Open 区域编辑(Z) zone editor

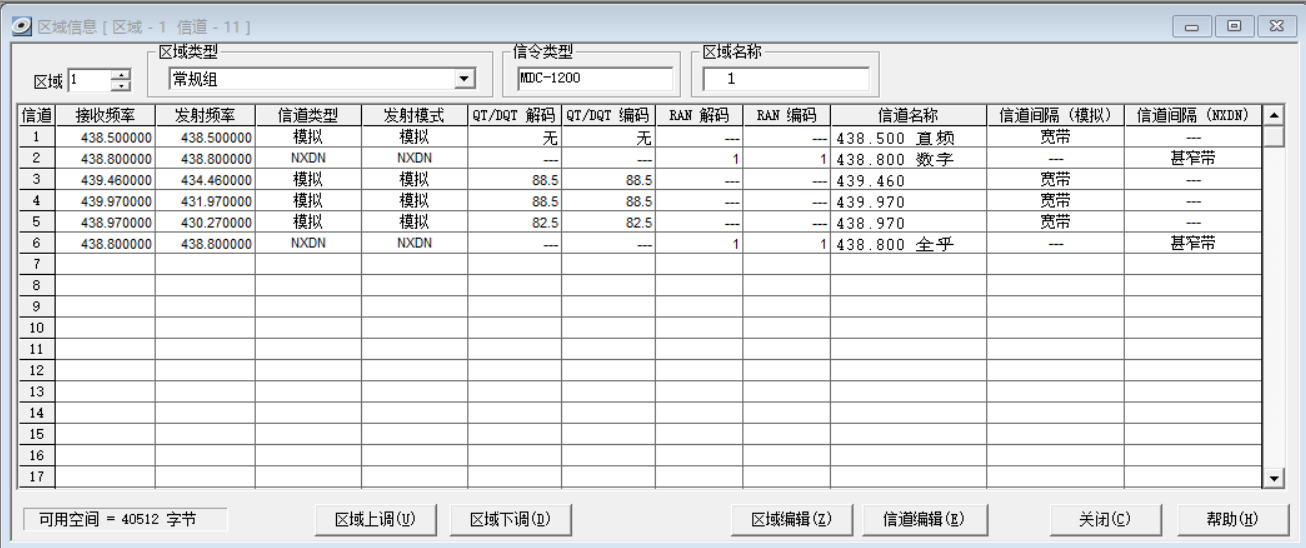tap(792, 519)
